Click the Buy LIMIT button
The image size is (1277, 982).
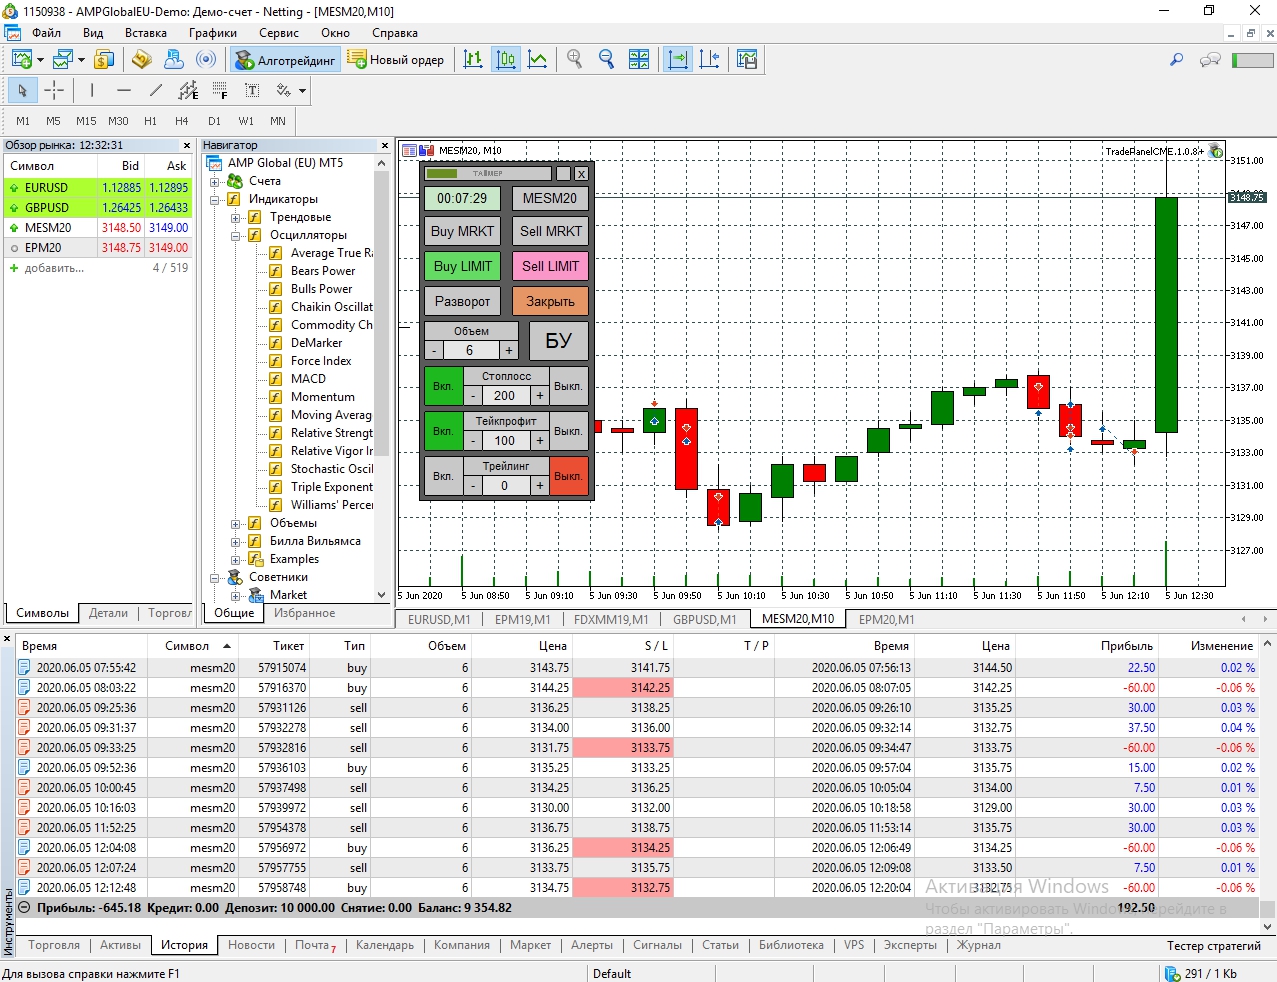(463, 266)
